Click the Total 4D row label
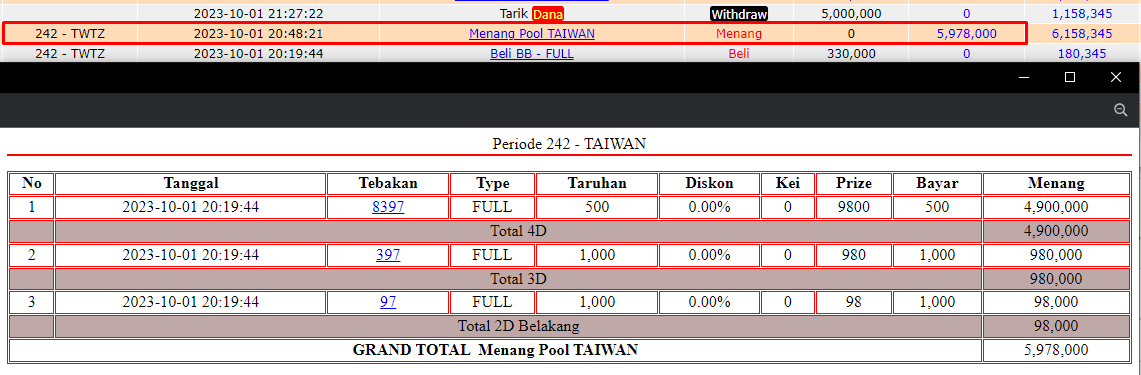Screen dimensions: 1141x375 point(518,232)
